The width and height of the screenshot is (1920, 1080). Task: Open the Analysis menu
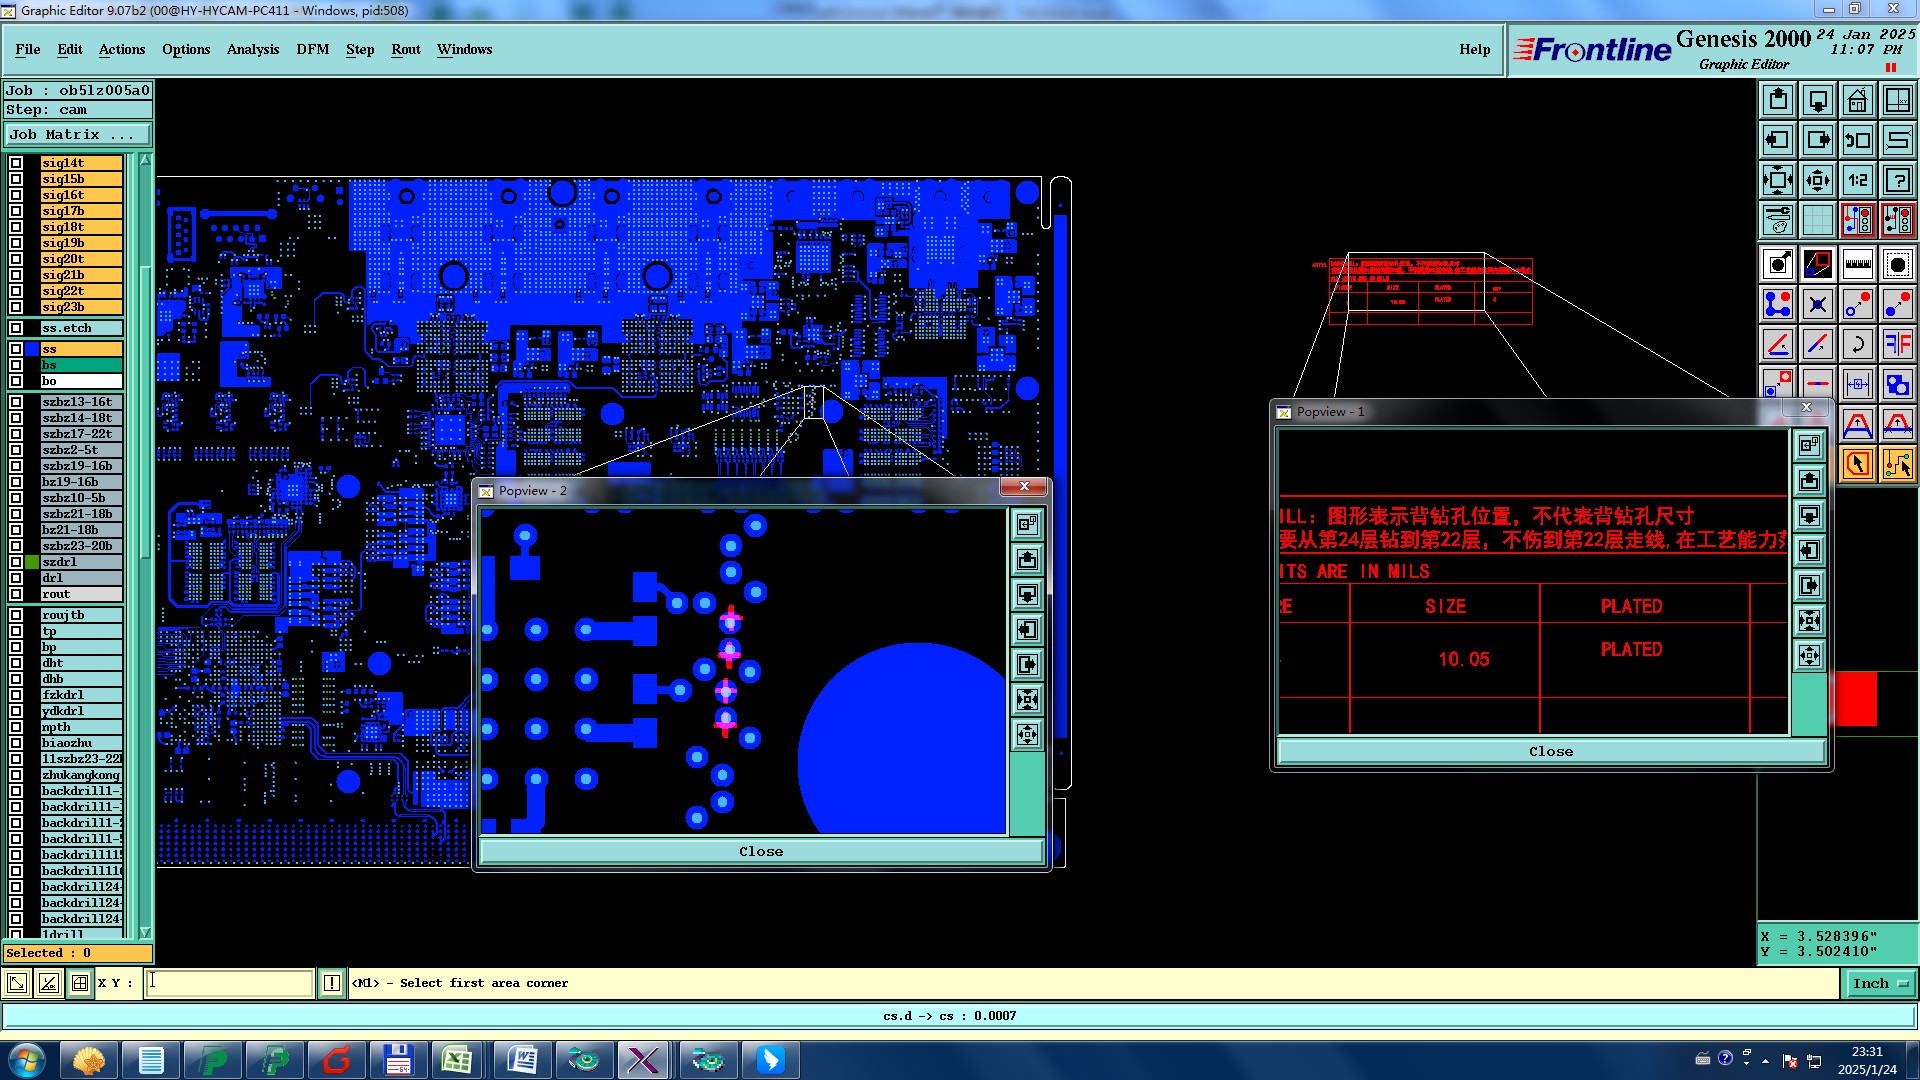coord(252,49)
